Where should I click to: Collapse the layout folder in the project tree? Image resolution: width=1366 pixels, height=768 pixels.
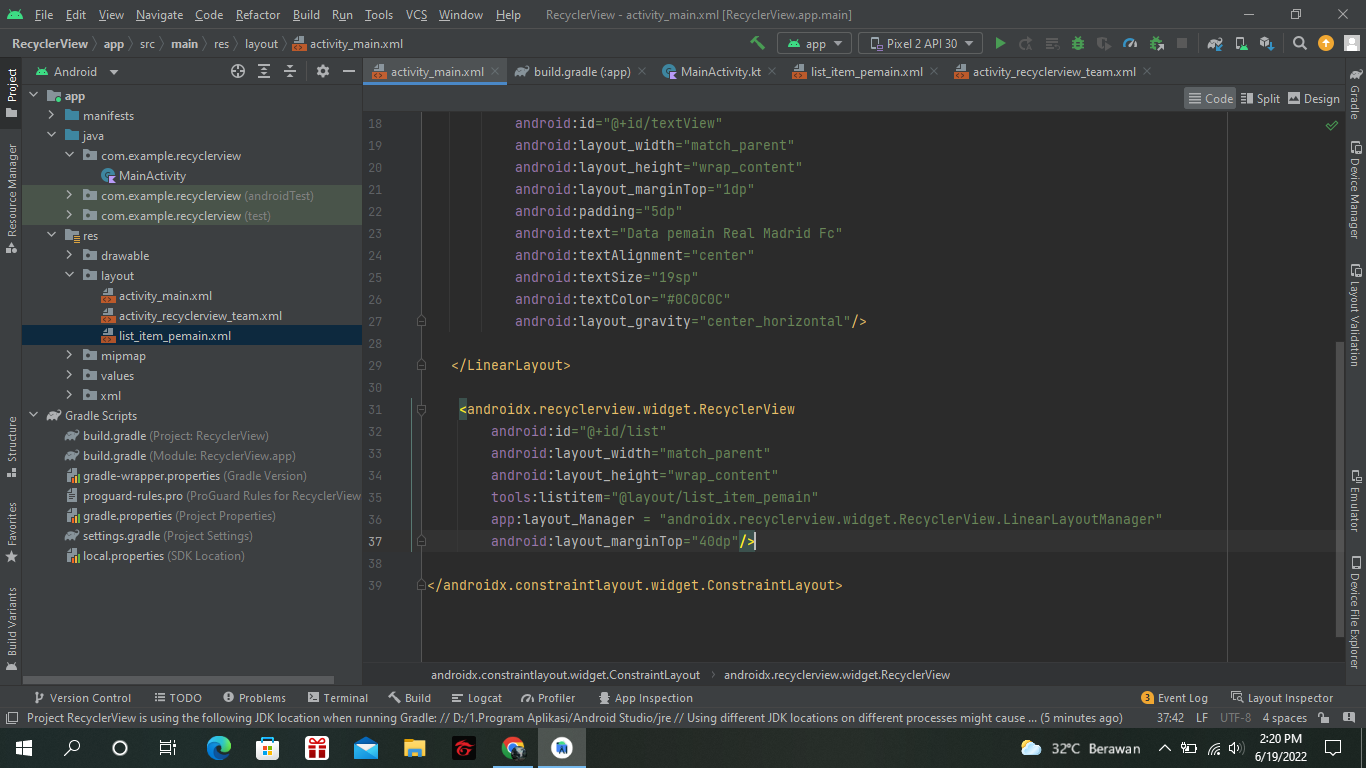tap(69, 275)
